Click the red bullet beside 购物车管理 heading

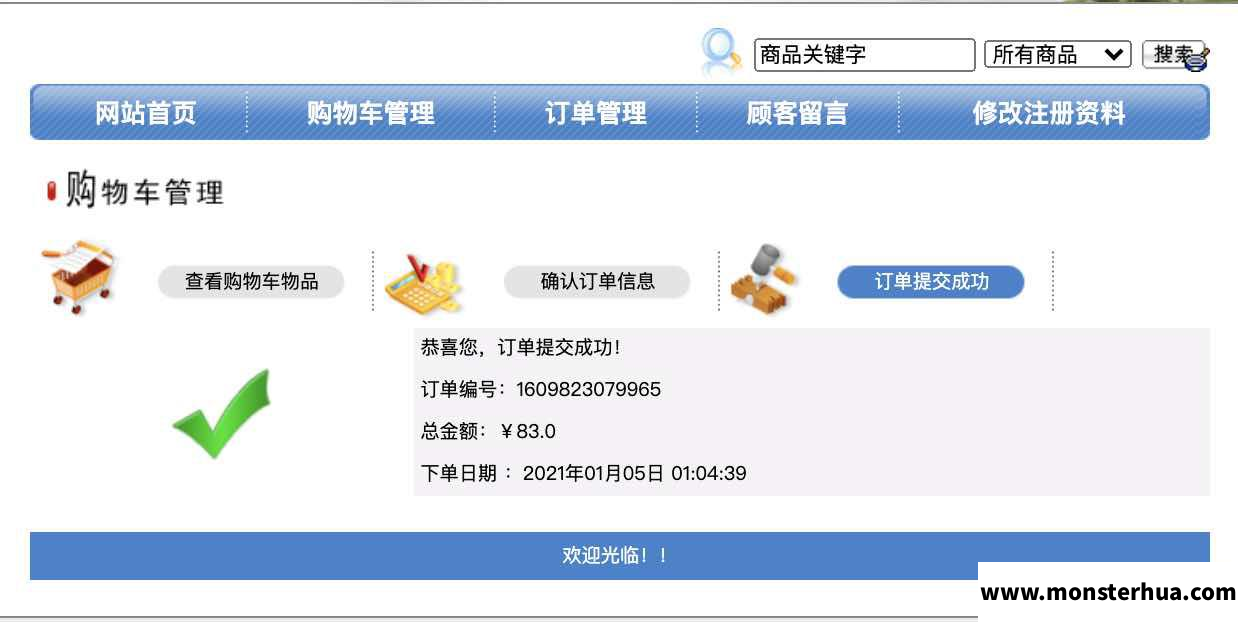pyautogui.click(x=52, y=191)
